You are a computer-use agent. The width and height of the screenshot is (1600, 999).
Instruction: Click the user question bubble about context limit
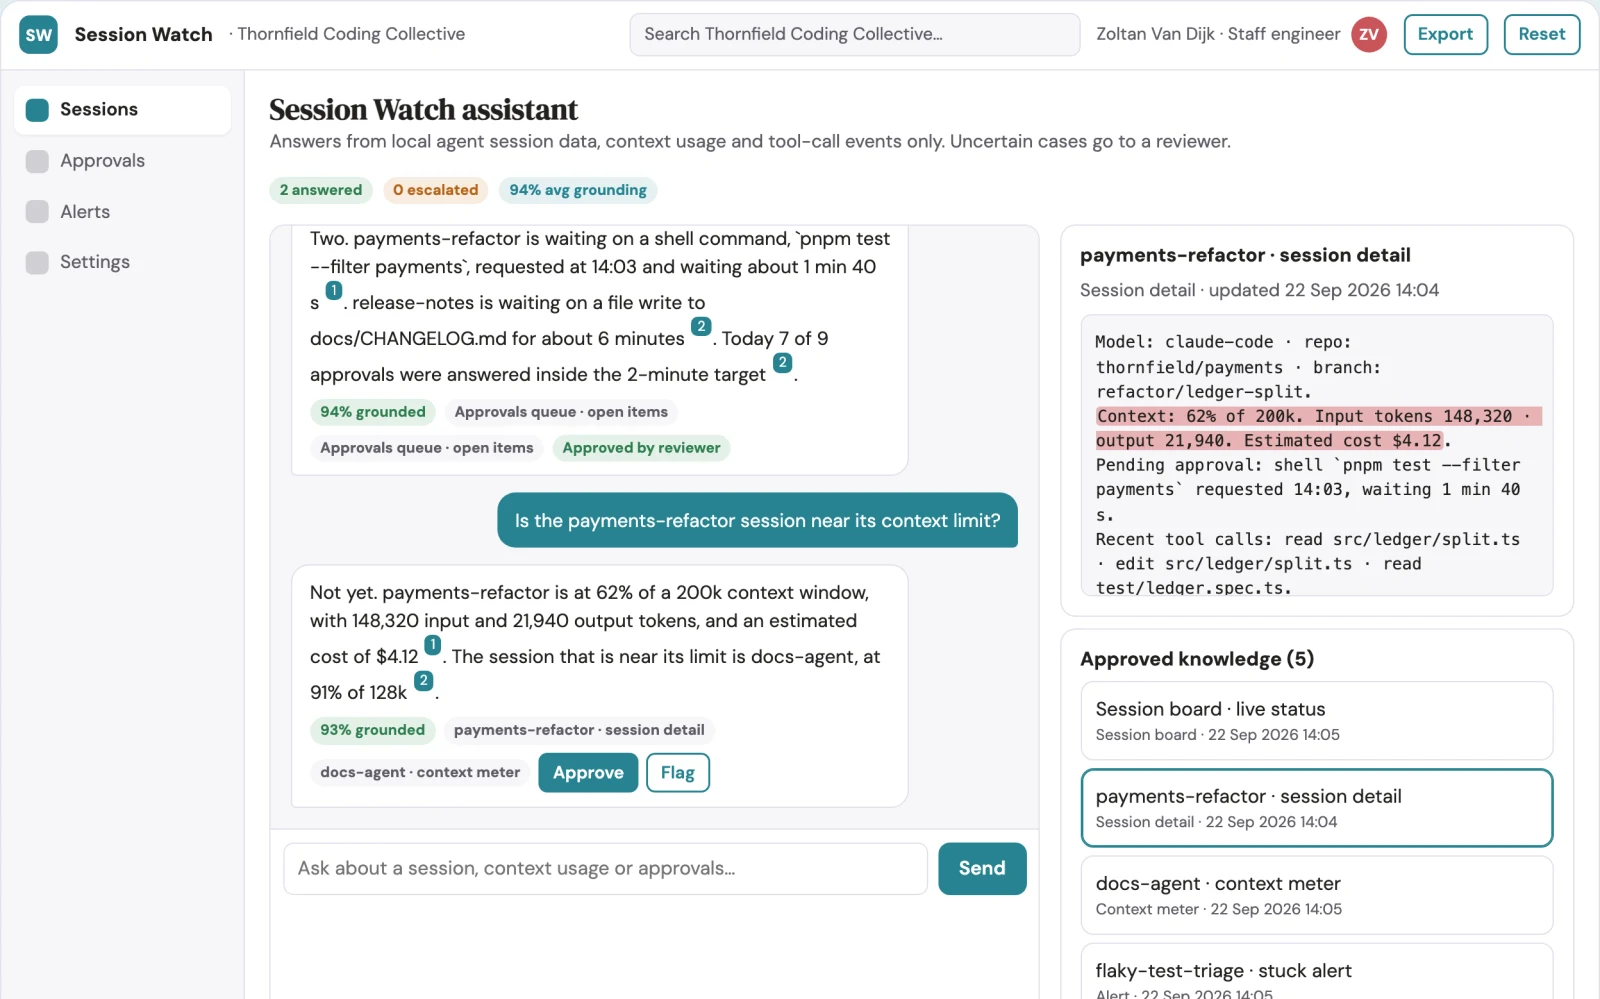(x=757, y=521)
